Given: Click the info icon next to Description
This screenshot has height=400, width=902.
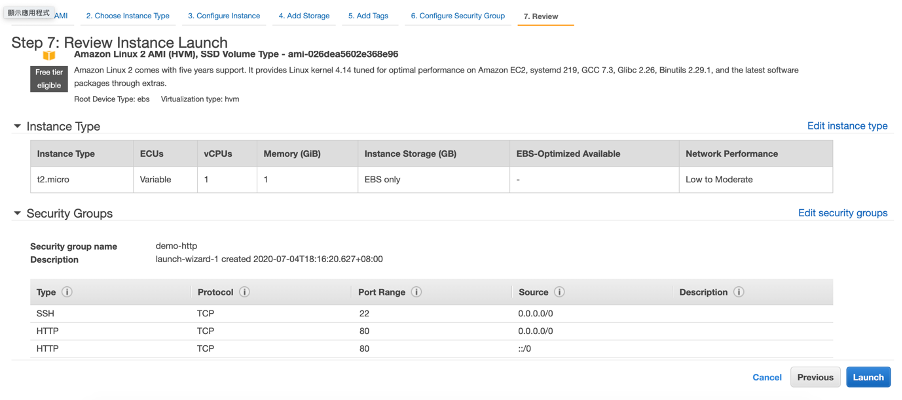Looking at the screenshot, I should pos(738,293).
